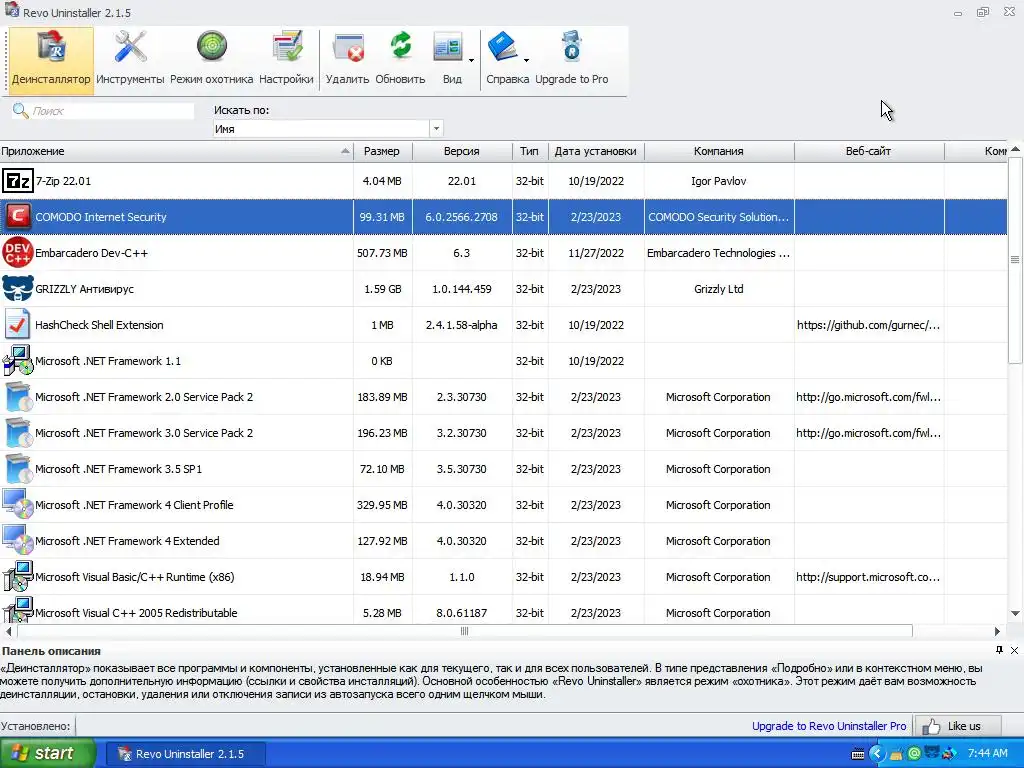
Task: Sort by the Компания column header
Action: click(x=719, y=151)
